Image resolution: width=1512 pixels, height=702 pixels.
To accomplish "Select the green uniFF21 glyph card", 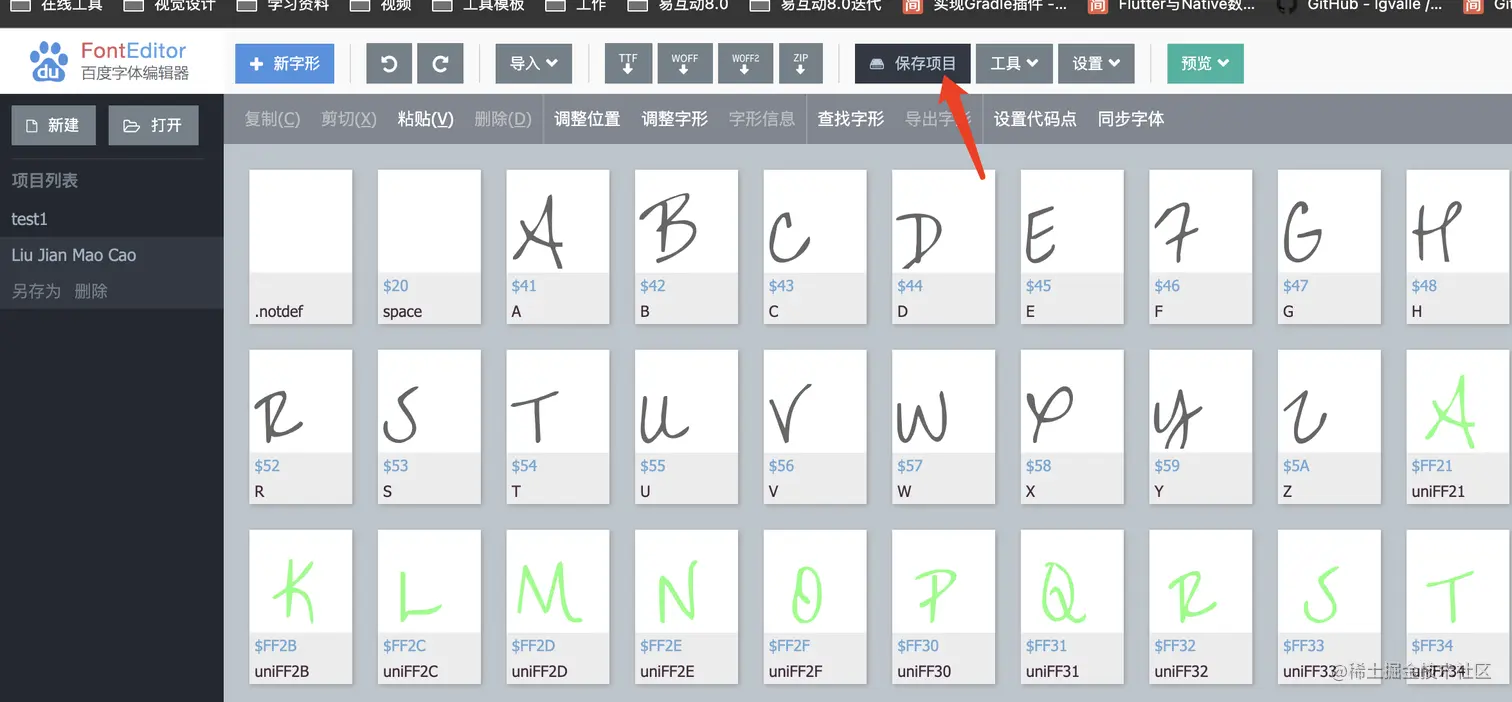I will [1459, 426].
